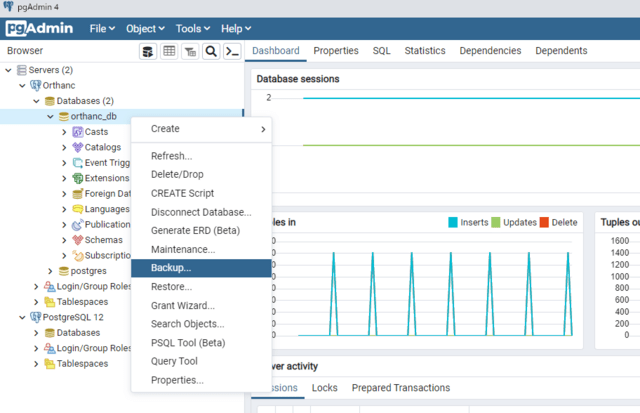The image size is (640, 413).
Task: Switch to the SQL tab
Action: coord(381,51)
